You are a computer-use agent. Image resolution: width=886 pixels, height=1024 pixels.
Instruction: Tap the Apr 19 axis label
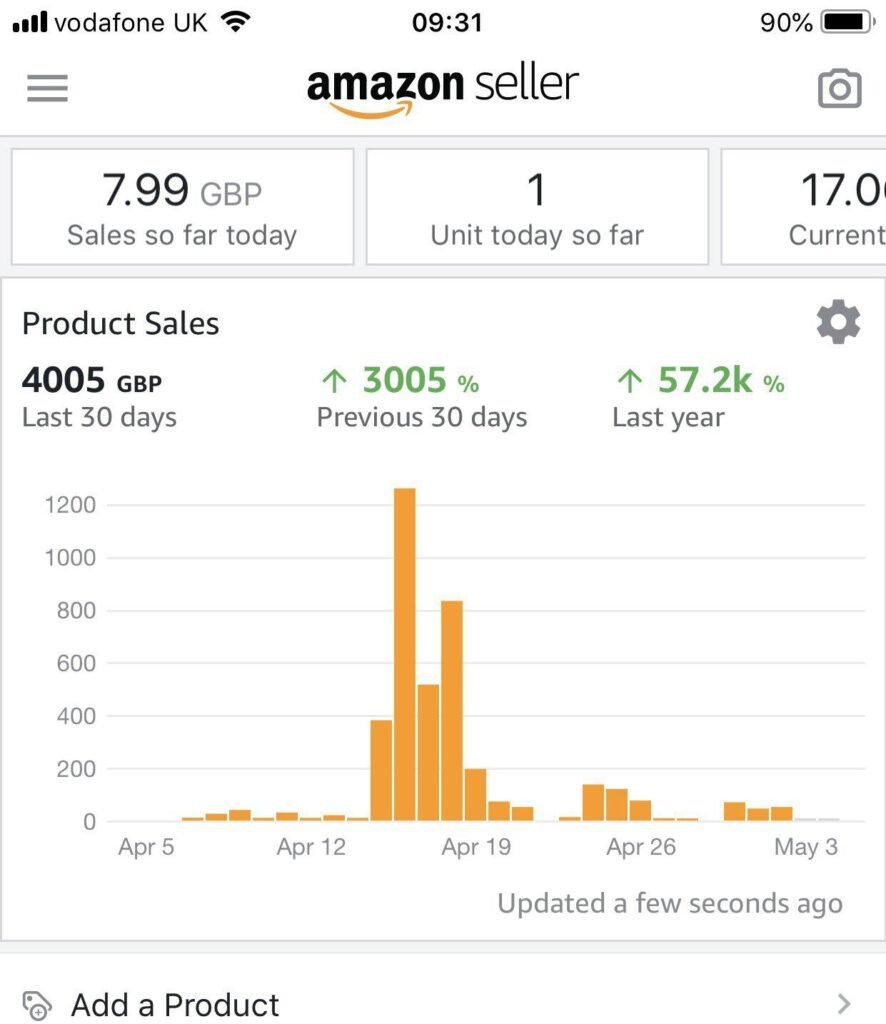[475, 848]
